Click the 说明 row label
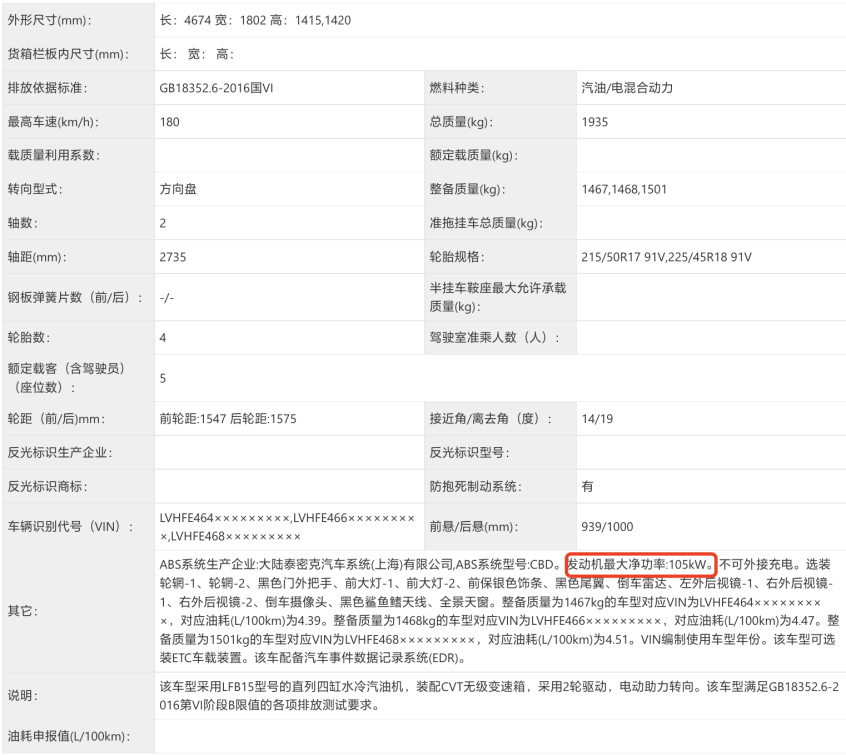The width and height of the screenshot is (846, 755). click(23, 696)
